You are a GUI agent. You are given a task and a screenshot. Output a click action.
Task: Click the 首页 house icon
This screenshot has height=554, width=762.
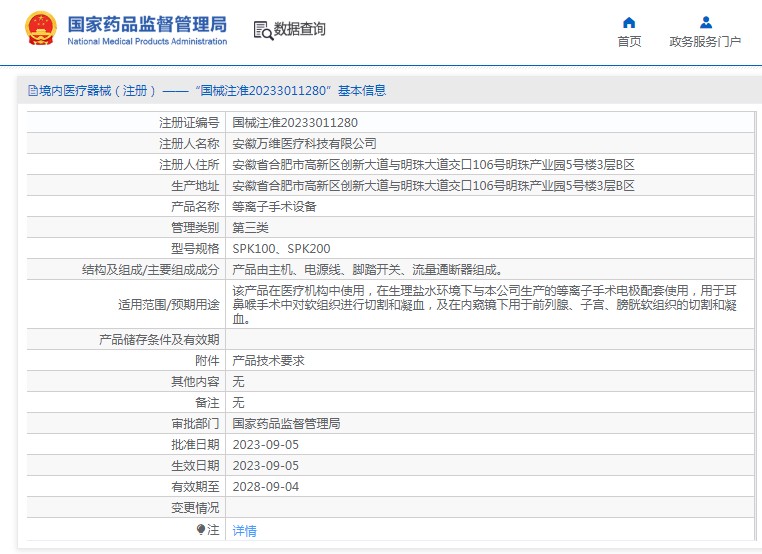point(629,22)
